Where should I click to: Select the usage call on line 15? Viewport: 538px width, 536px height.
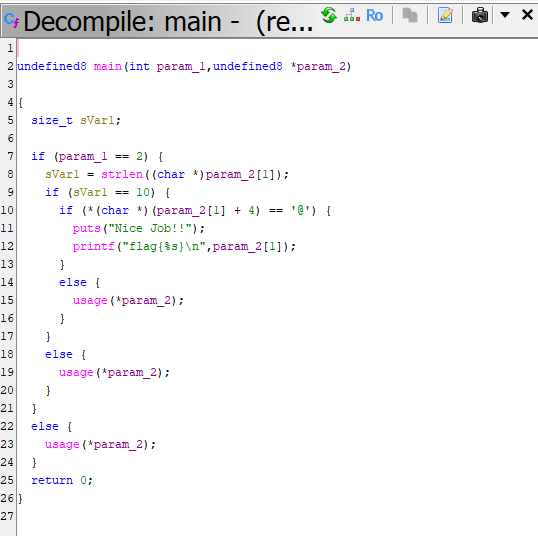(x=90, y=301)
